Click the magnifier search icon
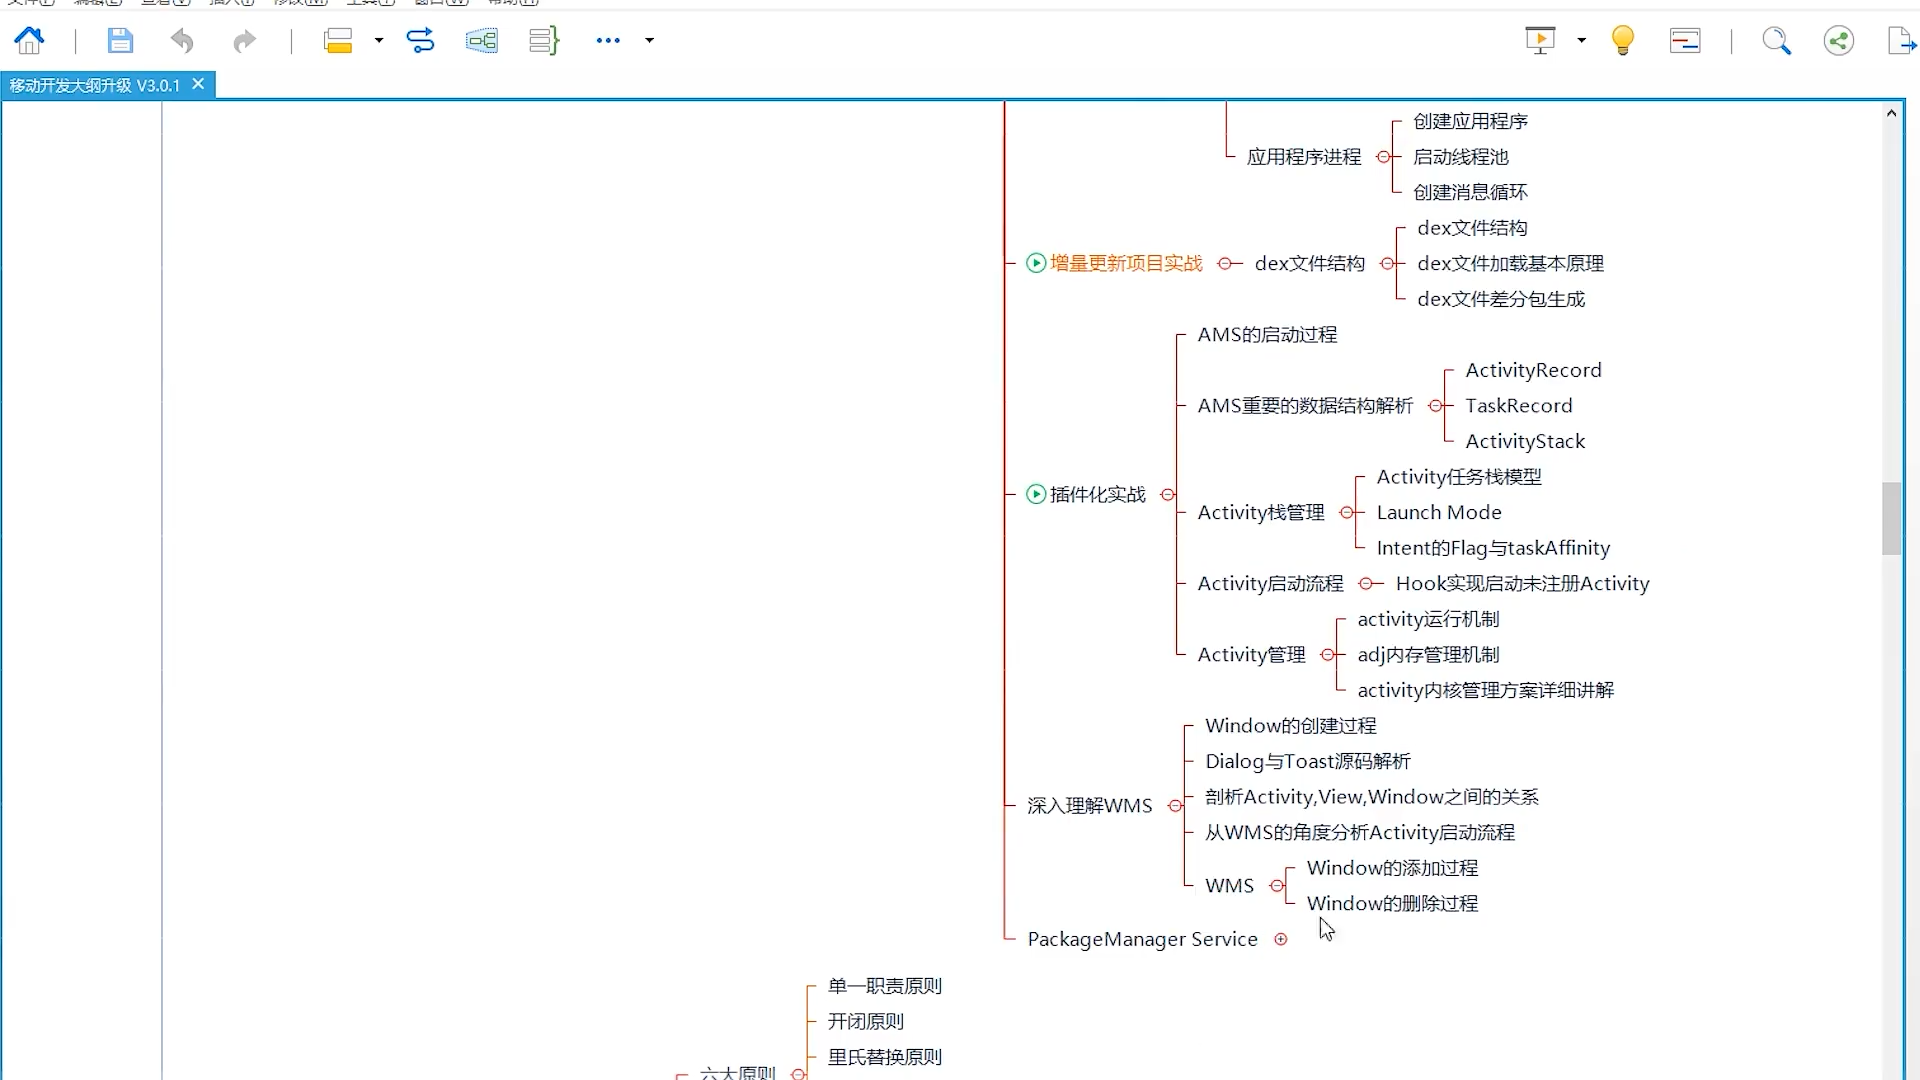Screen dimensions: 1920x1080 tap(1776, 41)
